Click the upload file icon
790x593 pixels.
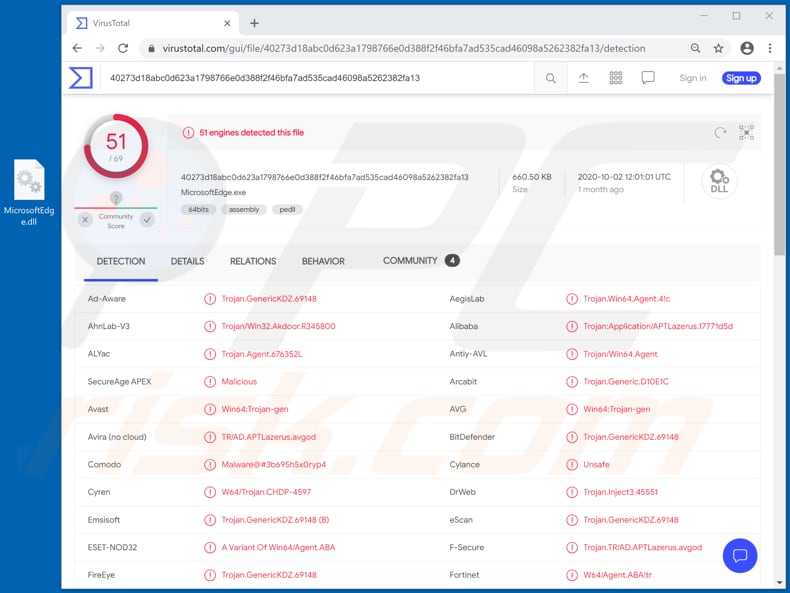tap(583, 78)
